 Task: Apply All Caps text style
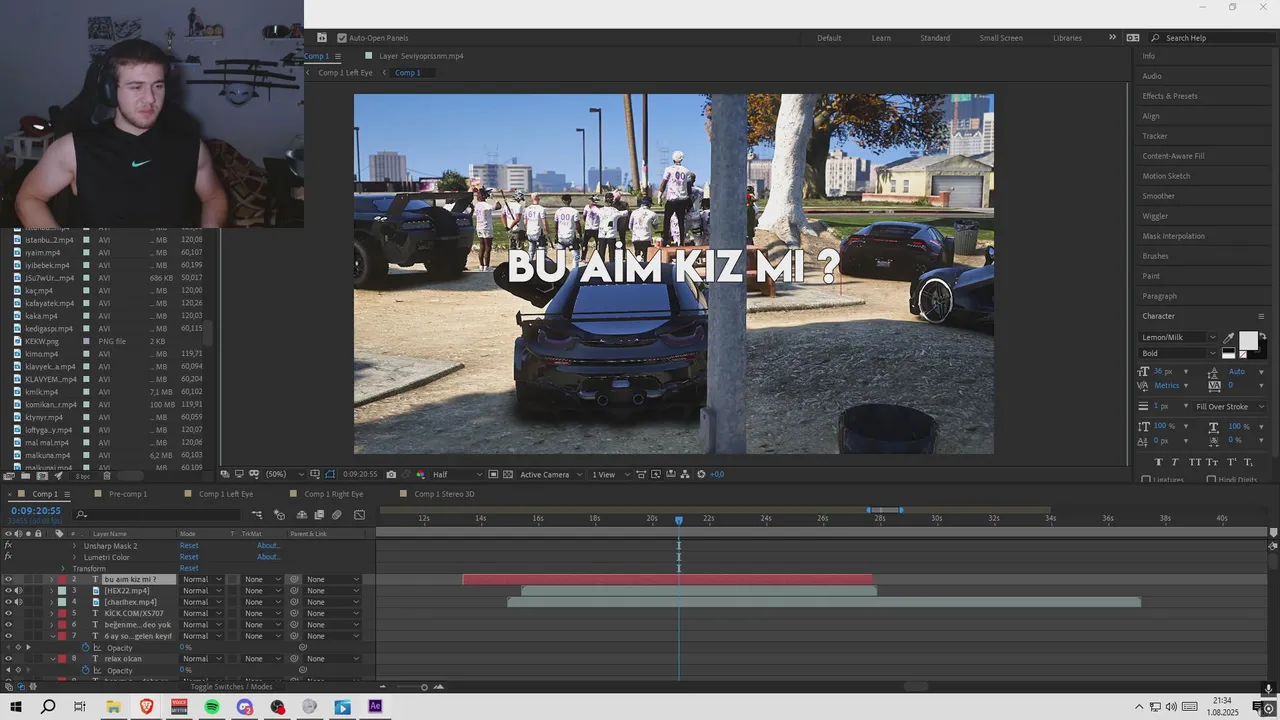click(1194, 462)
